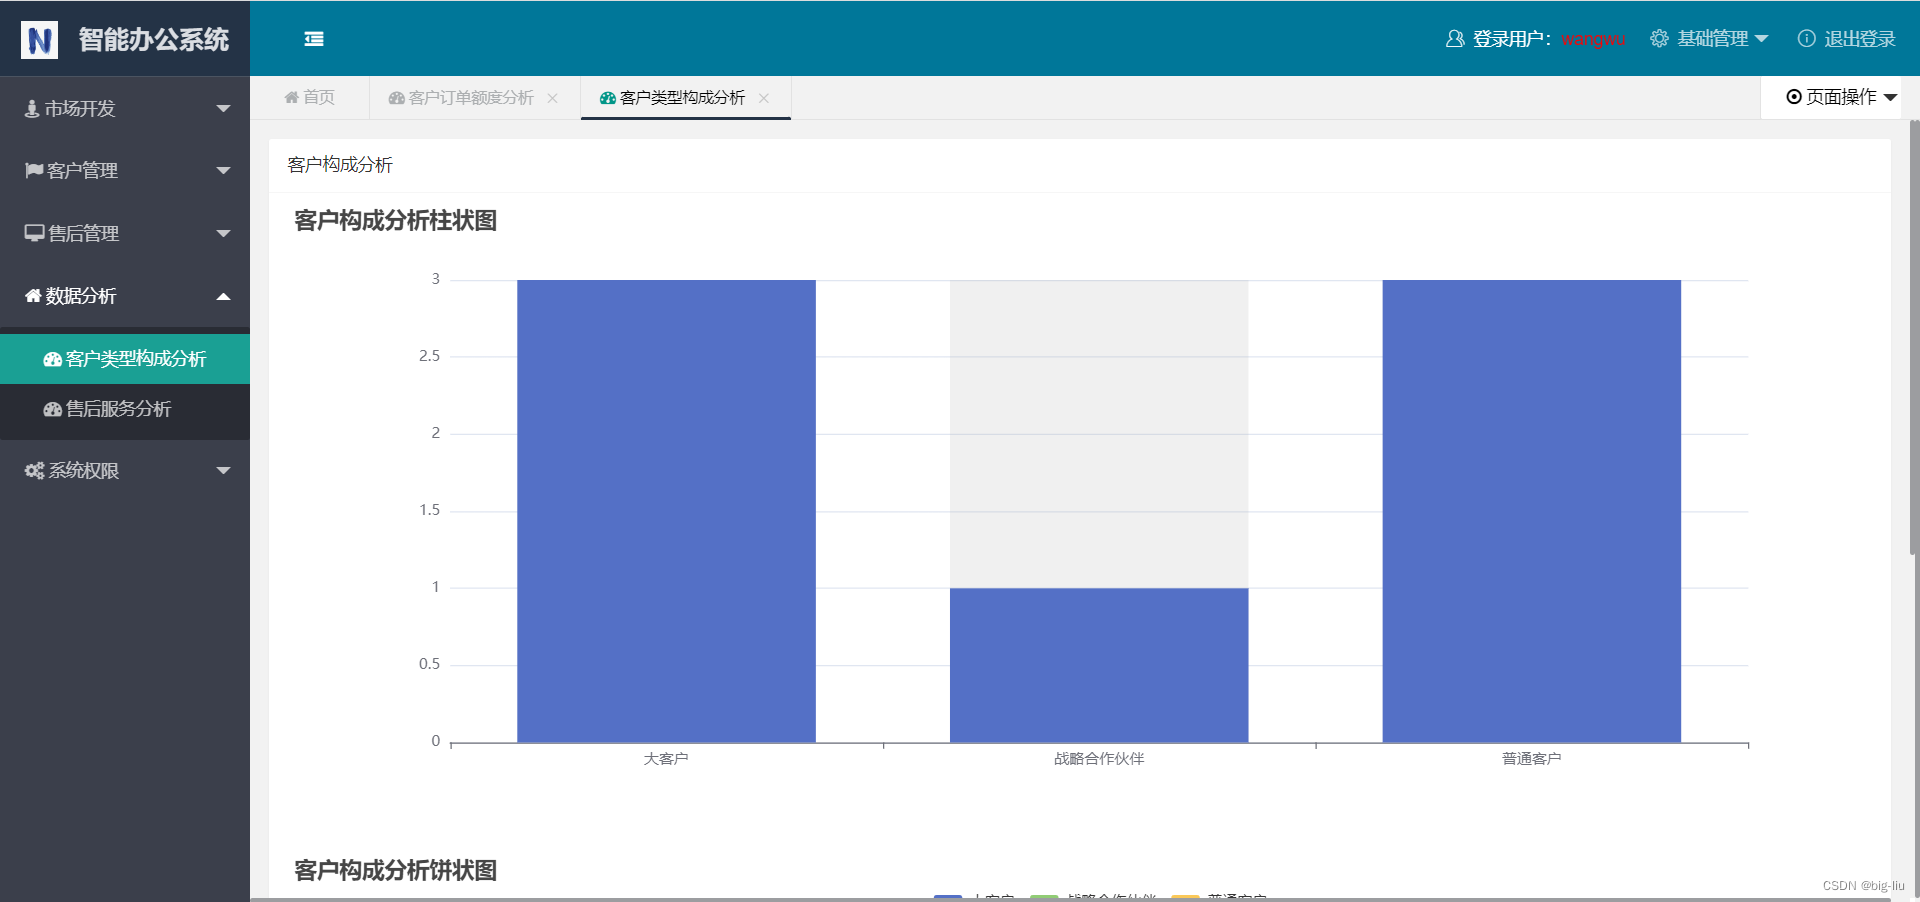1920x902 pixels.
Task: Click the 市场开发 person icon in sidebar
Action: pyautogui.click(x=32, y=108)
